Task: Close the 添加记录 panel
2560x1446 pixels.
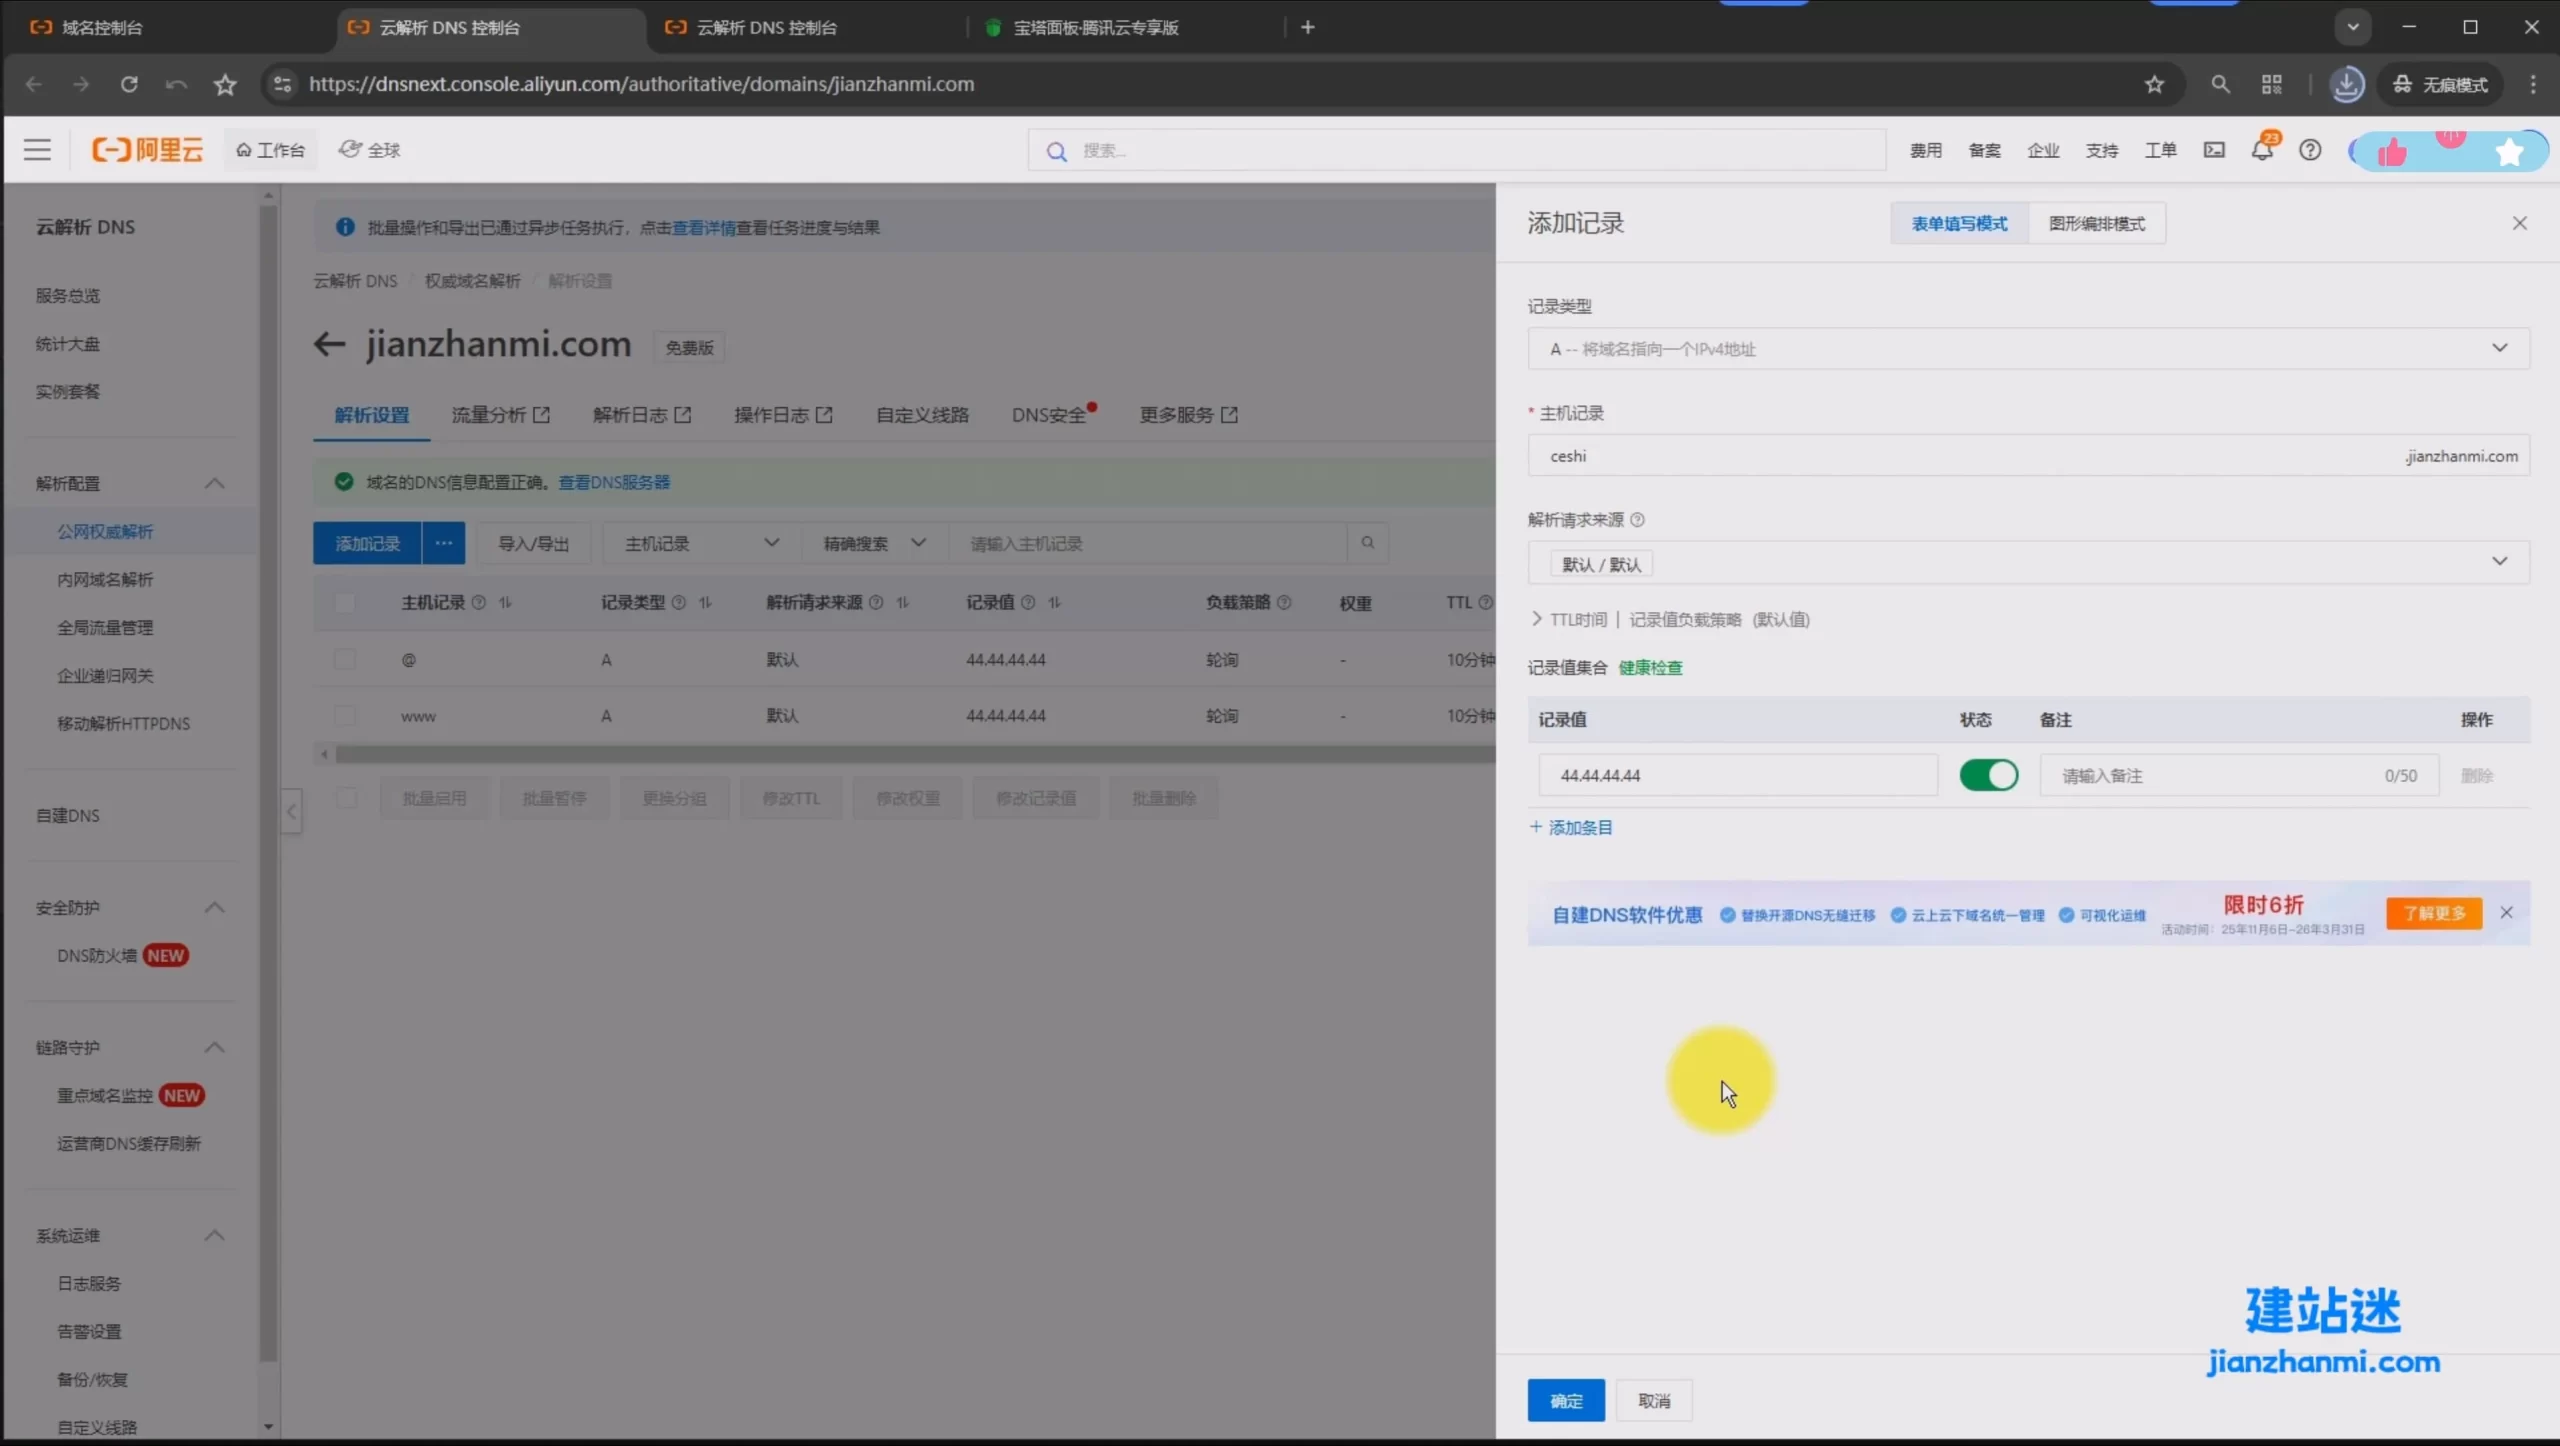Action: click(2519, 223)
